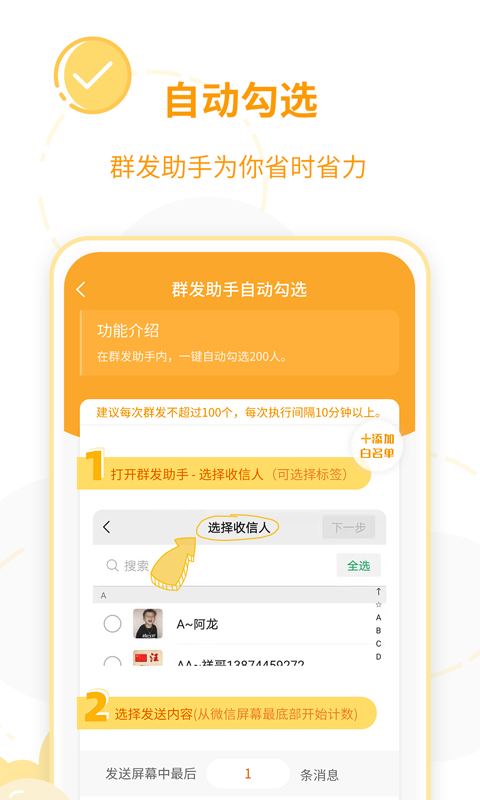Tap the back arrow beside 选择收信人
Screen dimensions: 480x800
(107, 527)
